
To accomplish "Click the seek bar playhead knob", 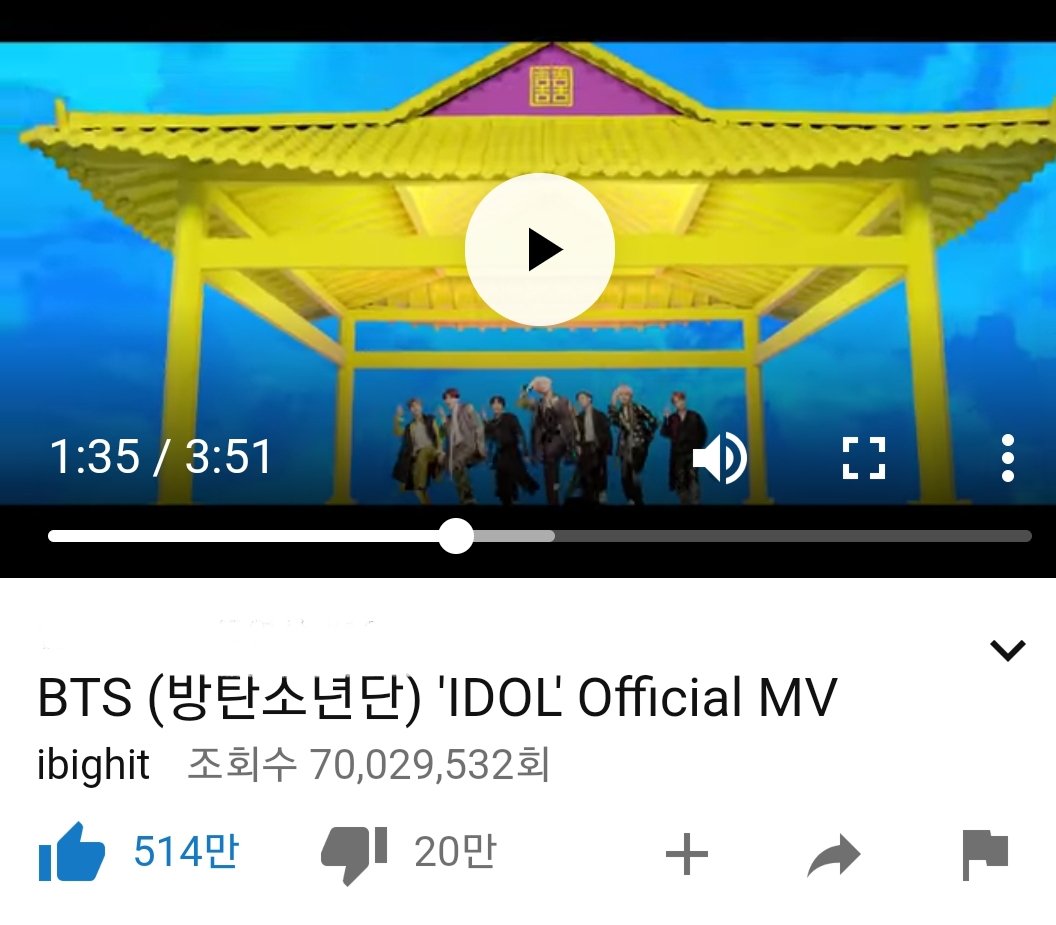I will 456,536.
